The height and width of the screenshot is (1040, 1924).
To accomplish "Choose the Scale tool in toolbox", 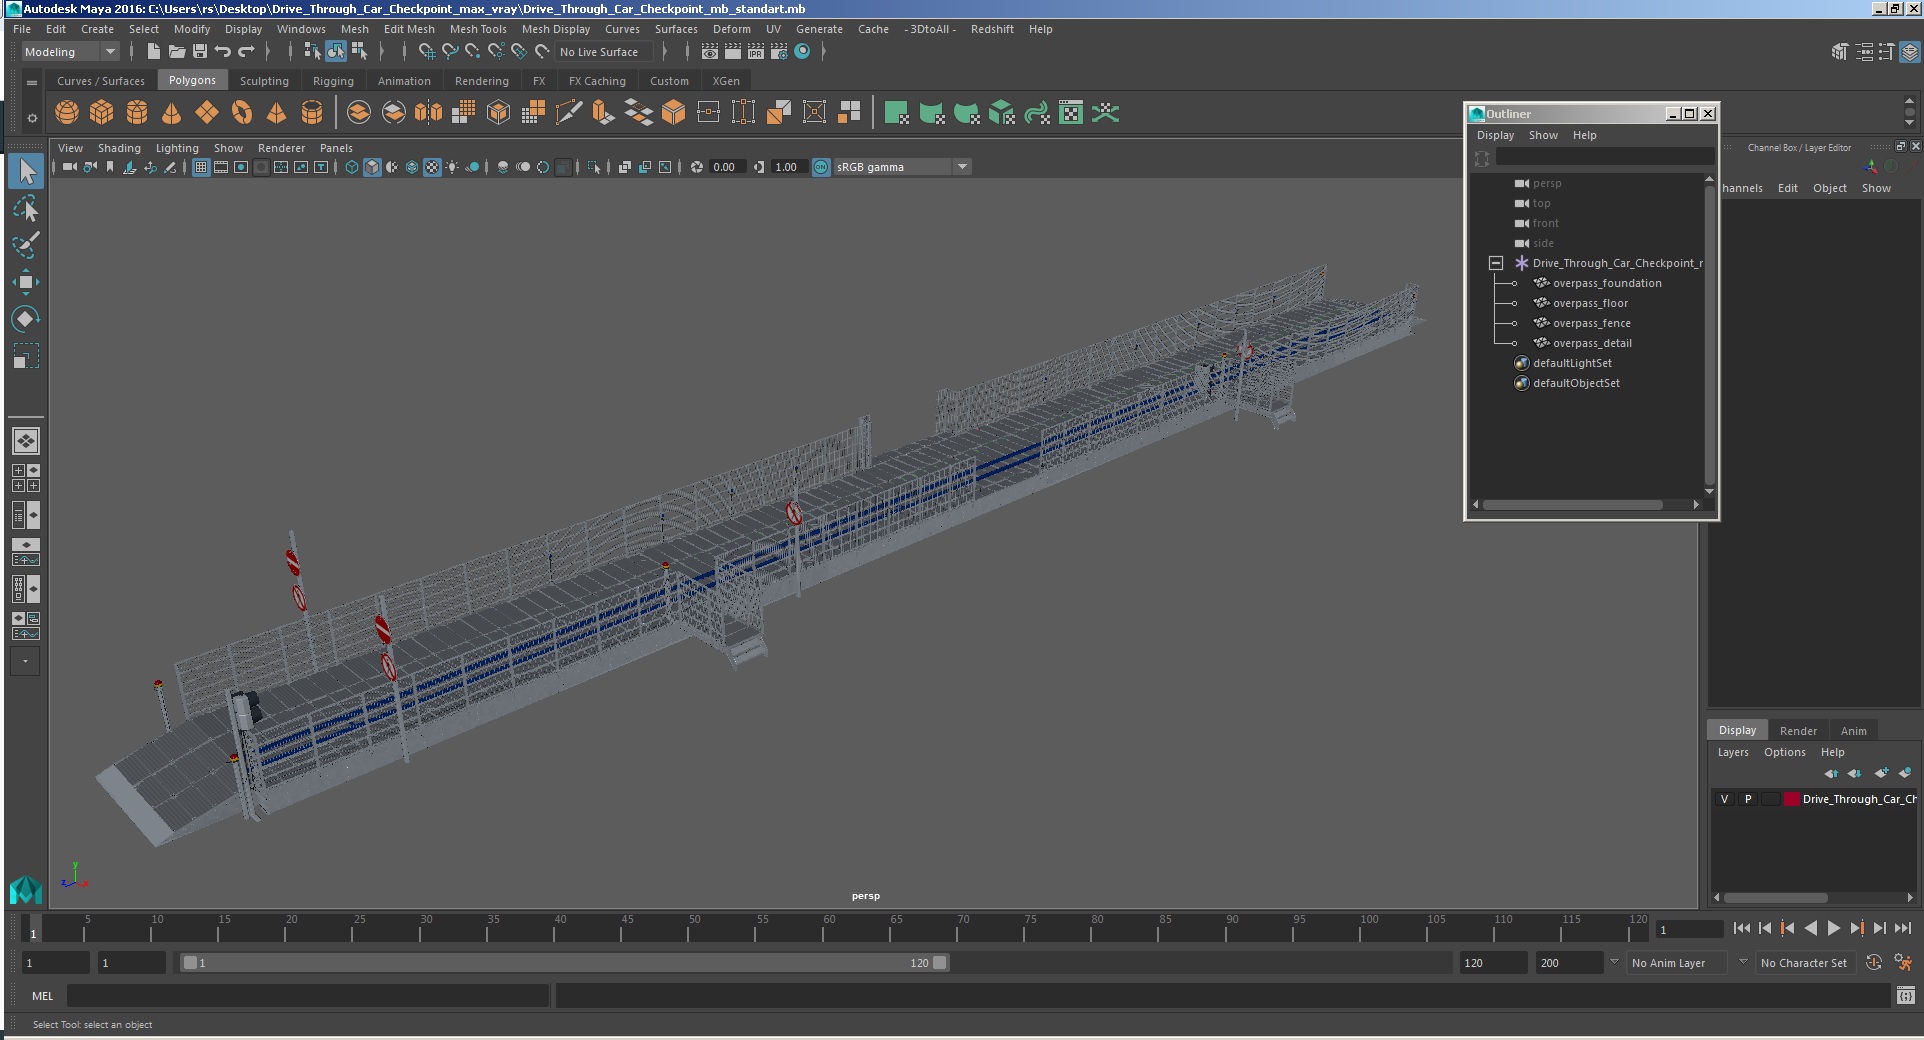I will [26, 356].
